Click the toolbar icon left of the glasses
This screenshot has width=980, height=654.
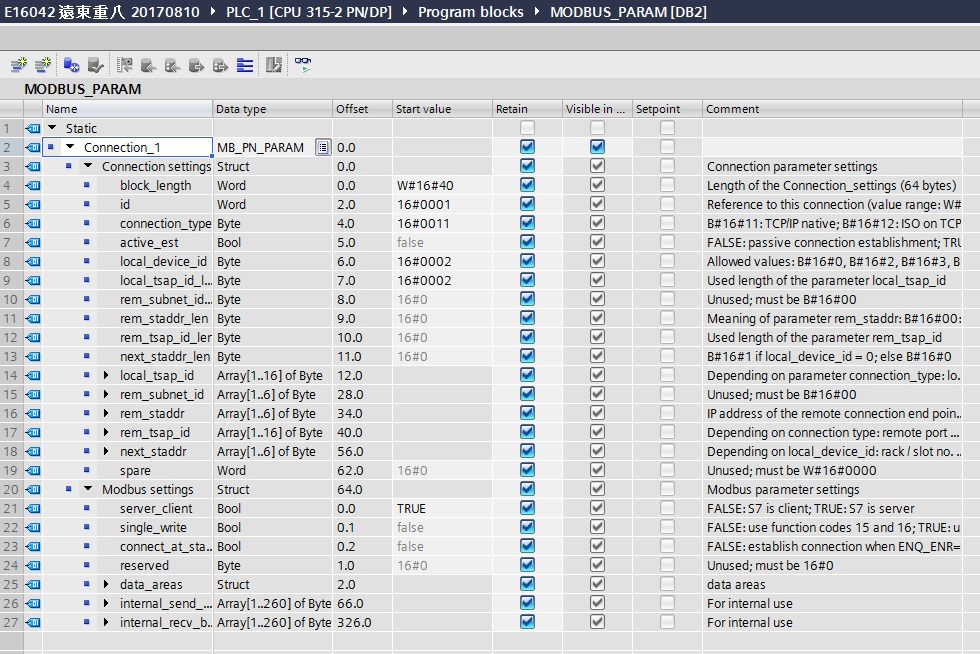274,65
